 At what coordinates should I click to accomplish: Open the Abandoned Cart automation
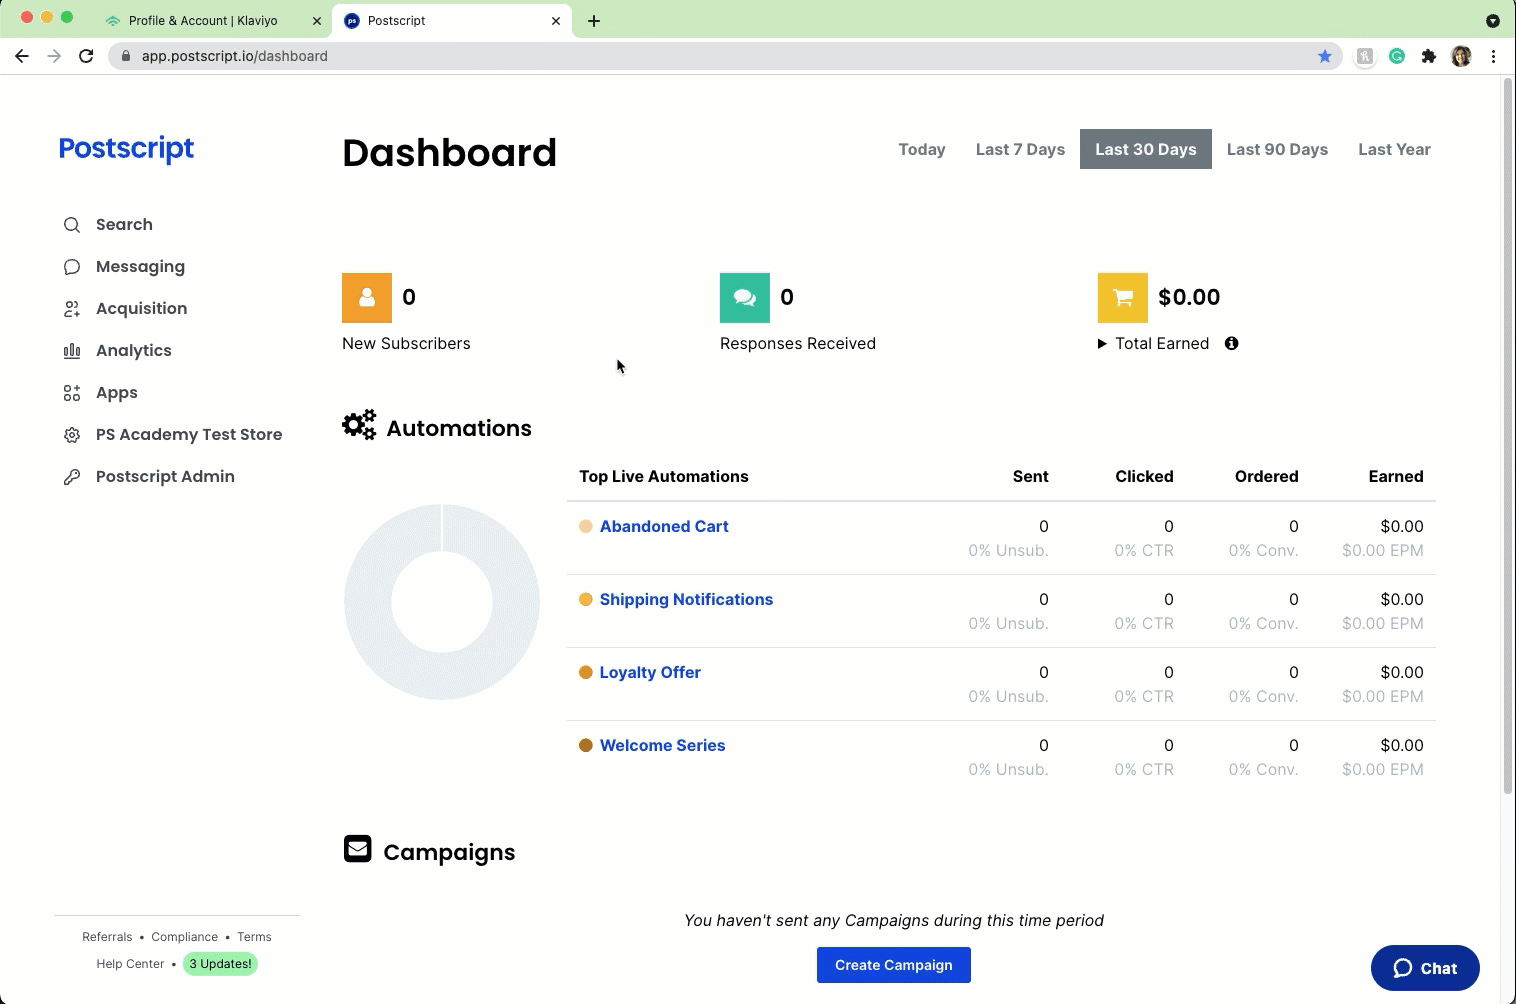point(664,526)
